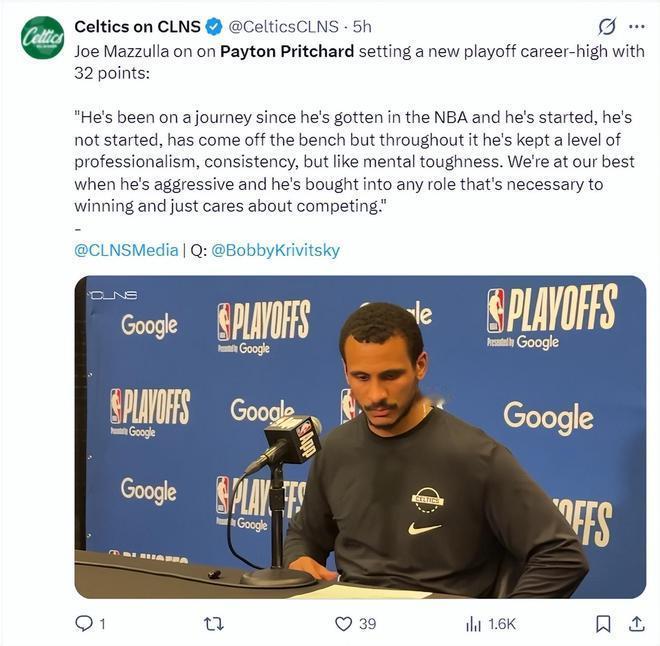
Task: Open the share upload icon
Action: (637, 623)
